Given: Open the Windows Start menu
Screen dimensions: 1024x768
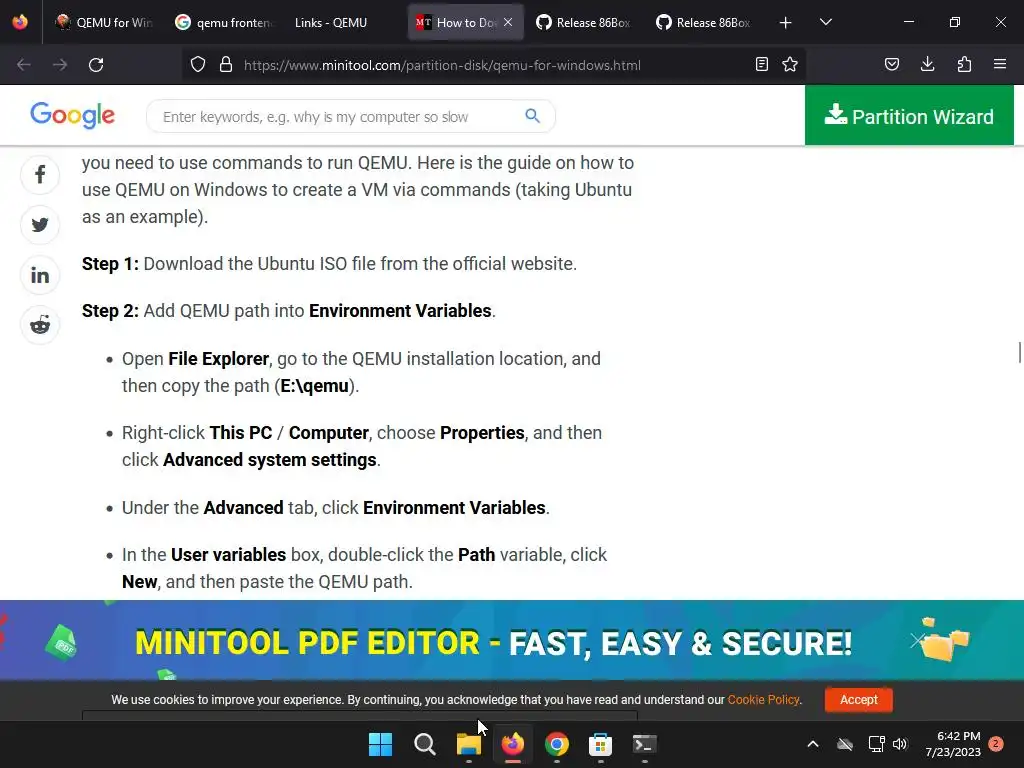Looking at the screenshot, I should [381, 744].
